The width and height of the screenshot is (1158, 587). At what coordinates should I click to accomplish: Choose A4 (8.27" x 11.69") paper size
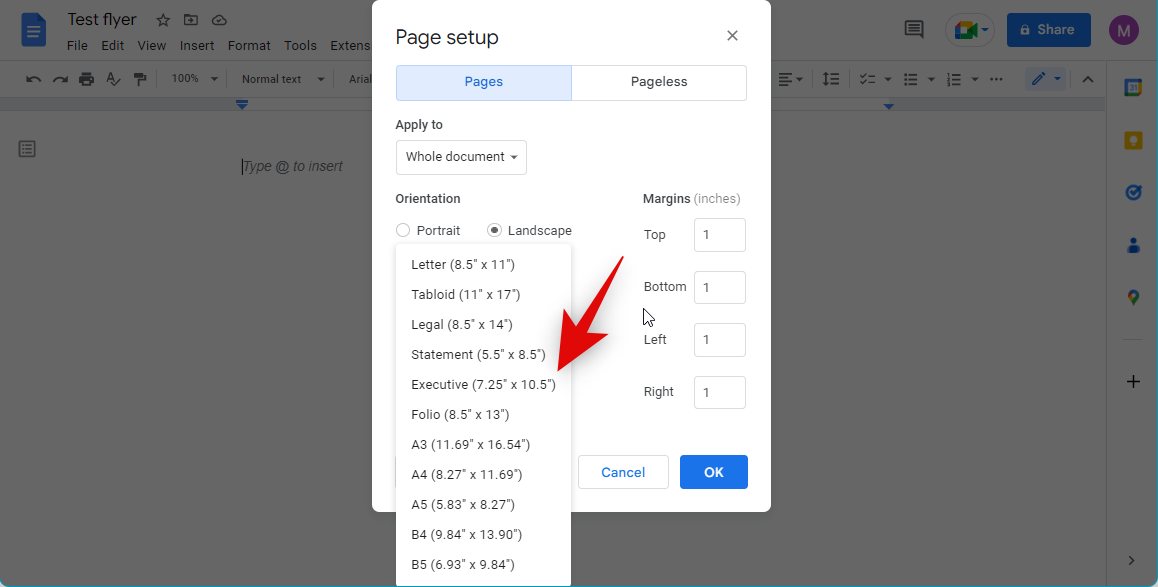[x=466, y=474]
